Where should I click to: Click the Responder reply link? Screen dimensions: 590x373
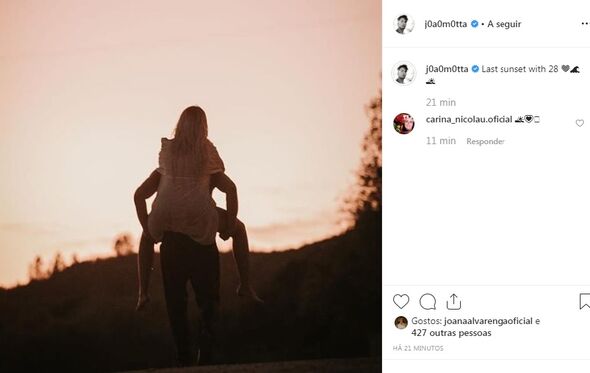(x=485, y=141)
